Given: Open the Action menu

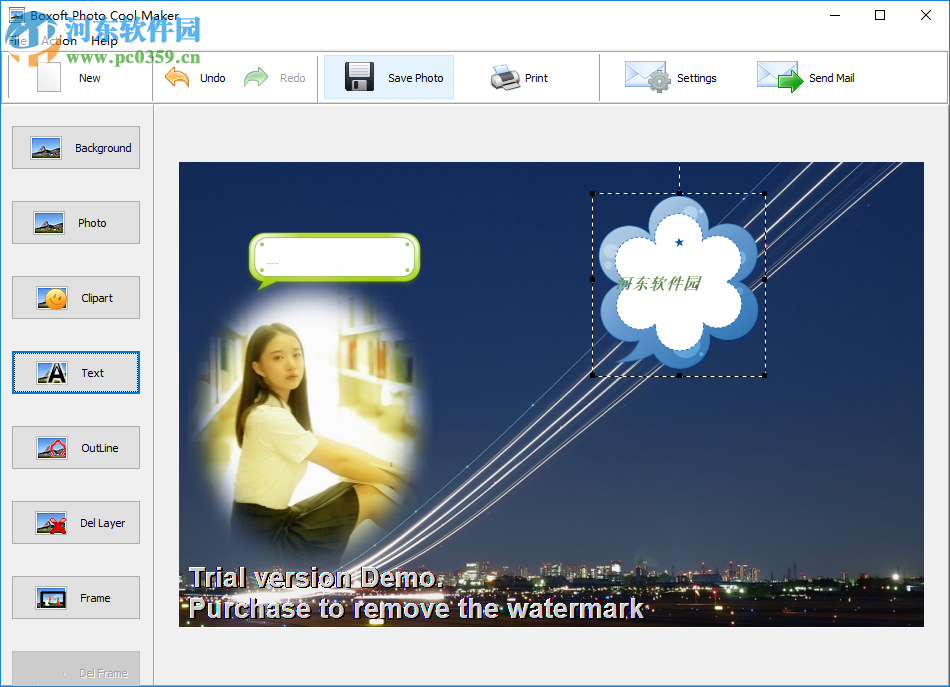Looking at the screenshot, I should pyautogui.click(x=58, y=41).
